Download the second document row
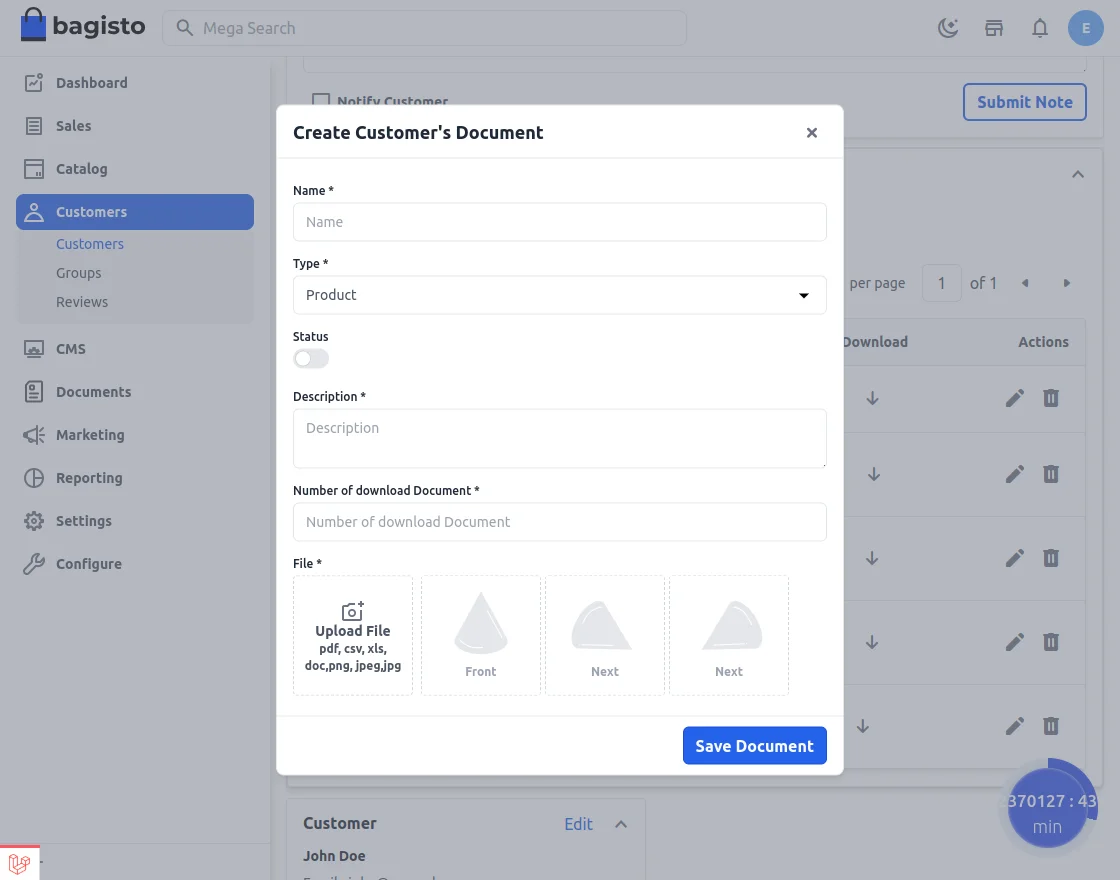1120x880 pixels. pos(874,474)
